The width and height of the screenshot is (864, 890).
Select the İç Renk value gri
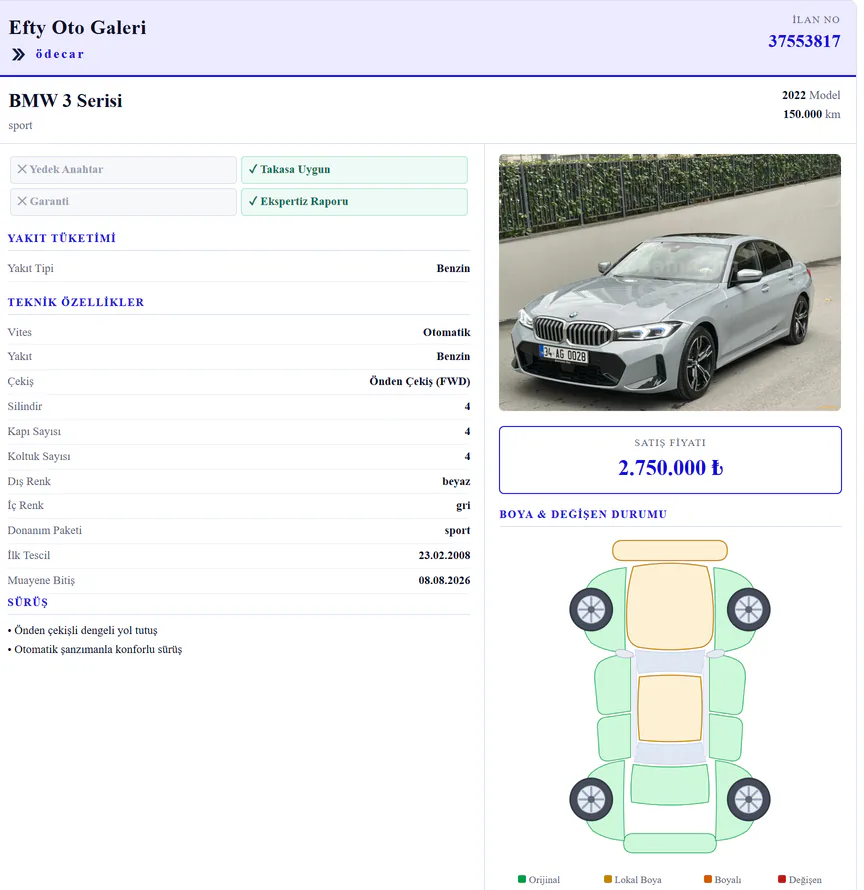pyautogui.click(x=463, y=506)
